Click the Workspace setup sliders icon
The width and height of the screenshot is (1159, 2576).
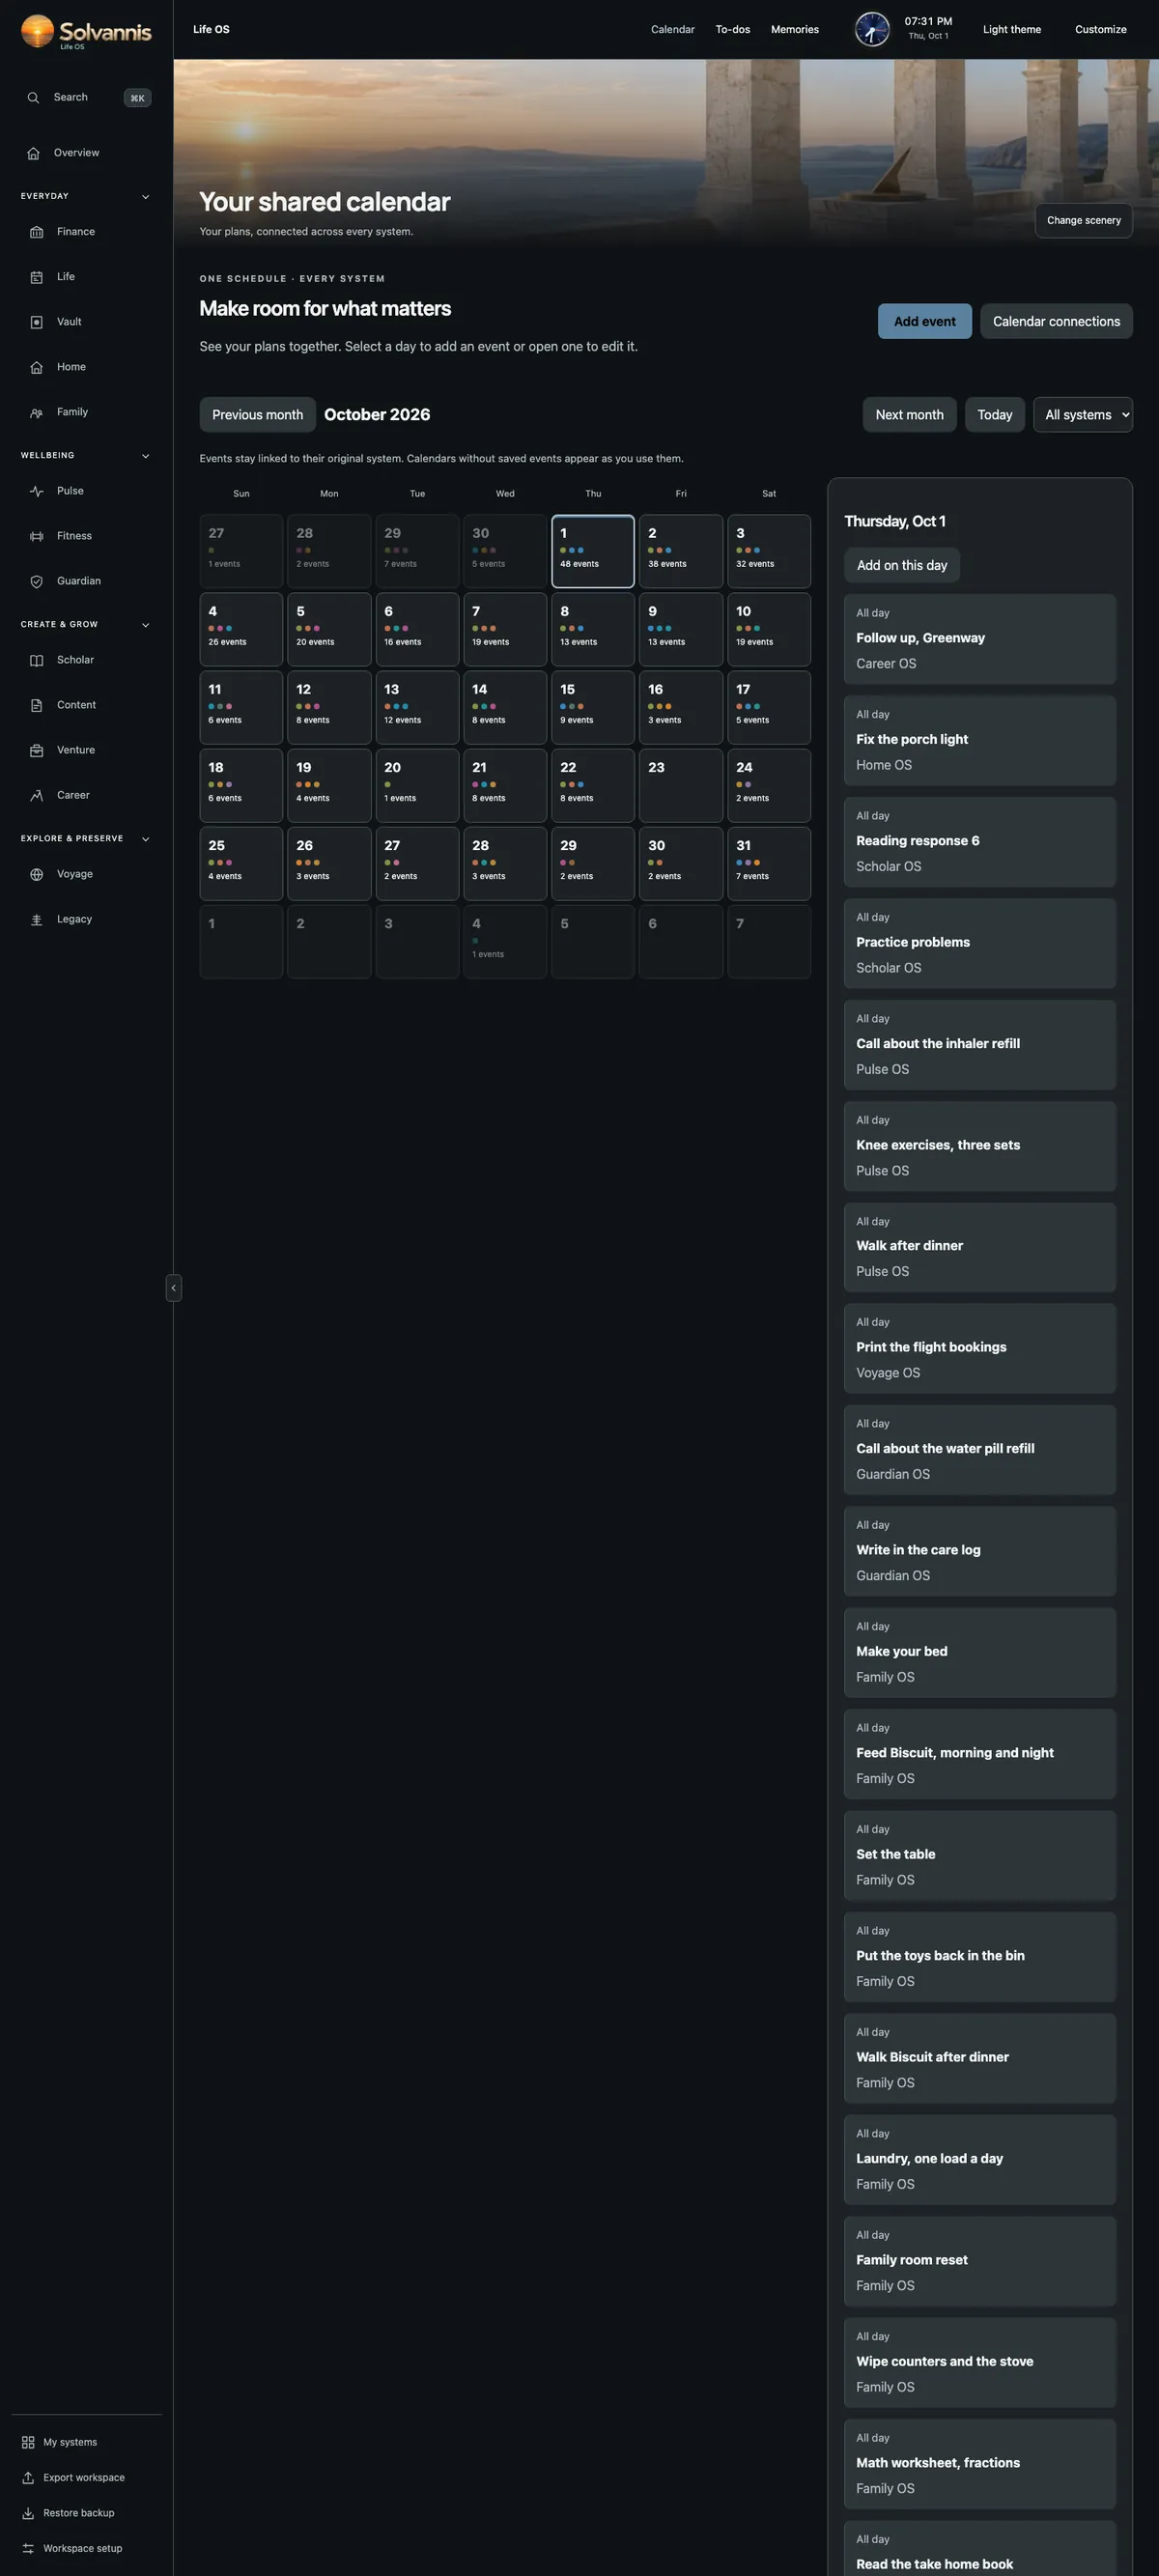tap(28, 2548)
